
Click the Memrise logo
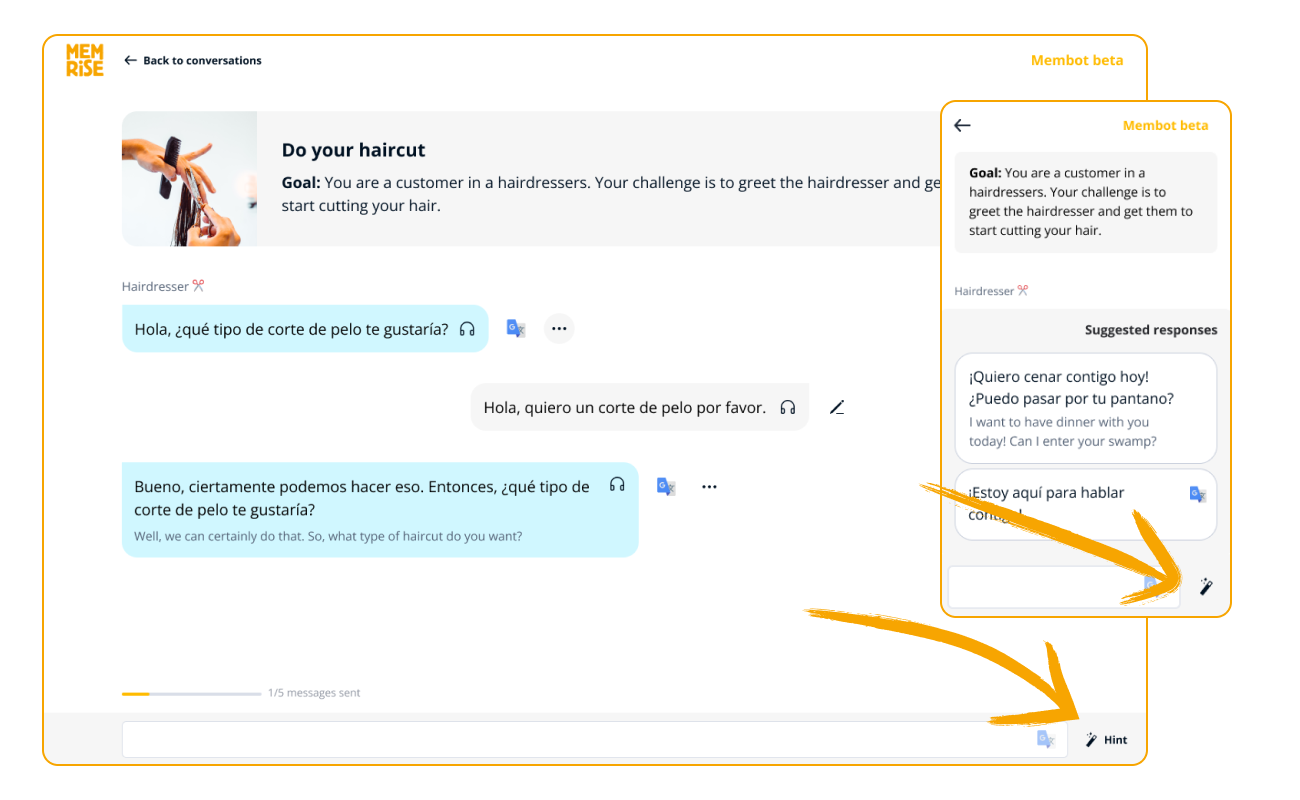(85, 60)
